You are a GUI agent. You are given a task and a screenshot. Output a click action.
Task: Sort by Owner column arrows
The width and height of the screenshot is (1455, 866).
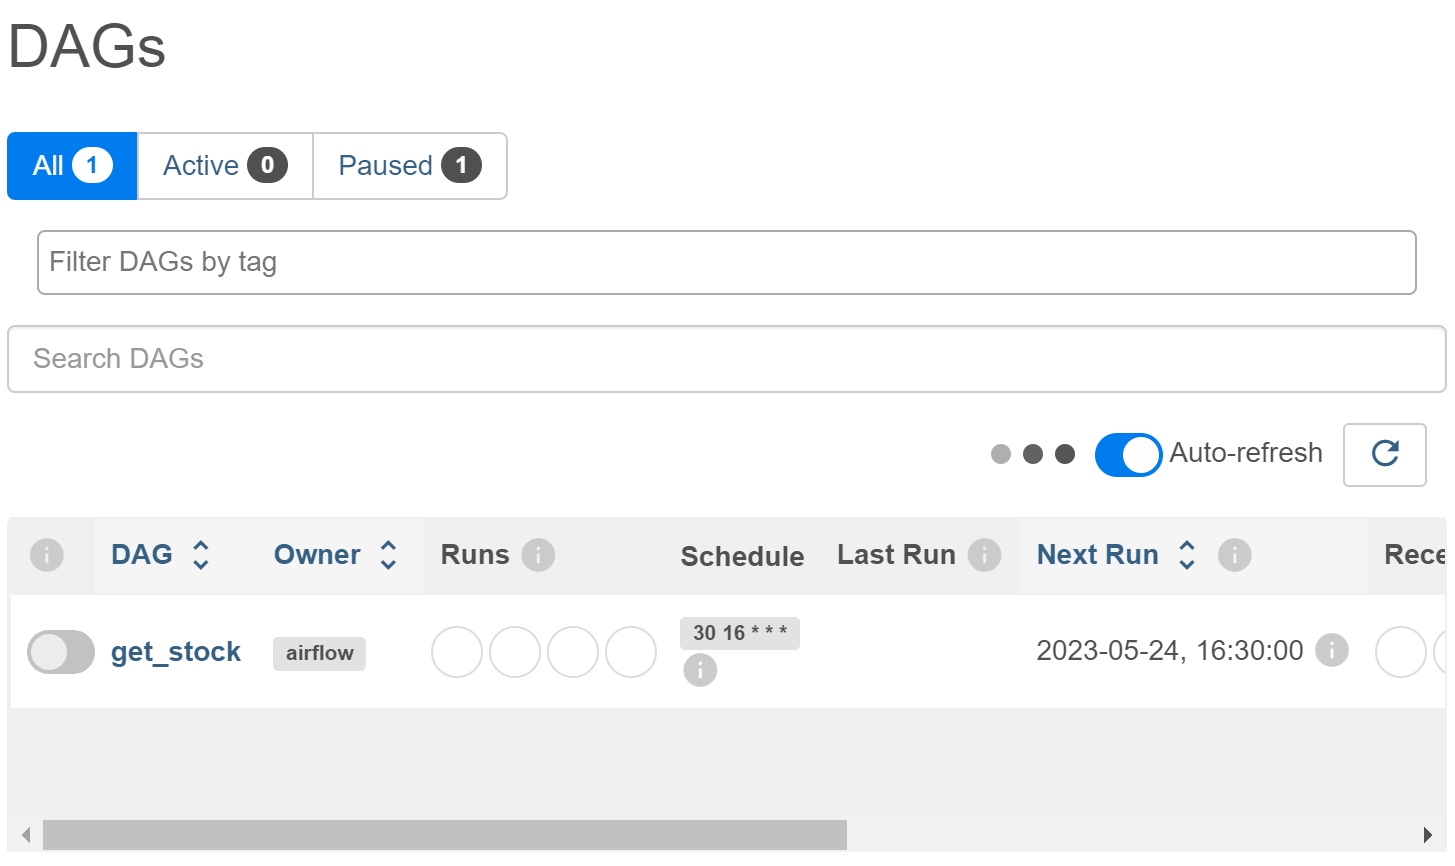coord(389,555)
